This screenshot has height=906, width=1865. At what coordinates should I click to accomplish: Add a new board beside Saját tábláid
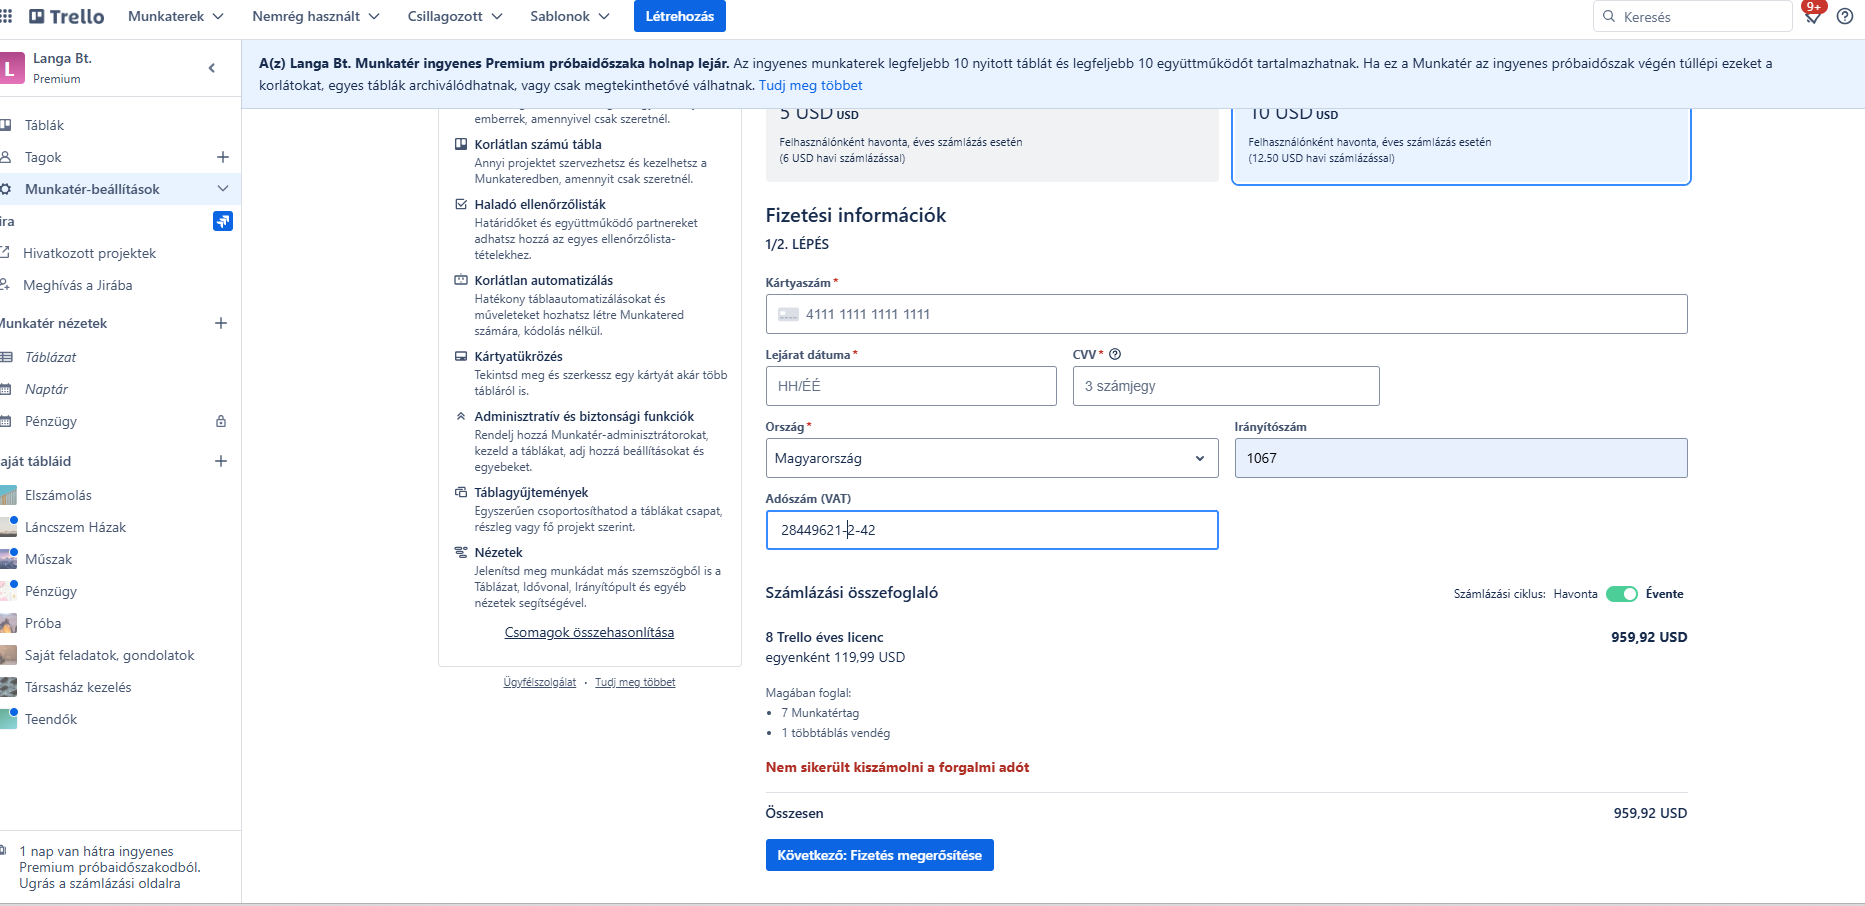coord(221,461)
